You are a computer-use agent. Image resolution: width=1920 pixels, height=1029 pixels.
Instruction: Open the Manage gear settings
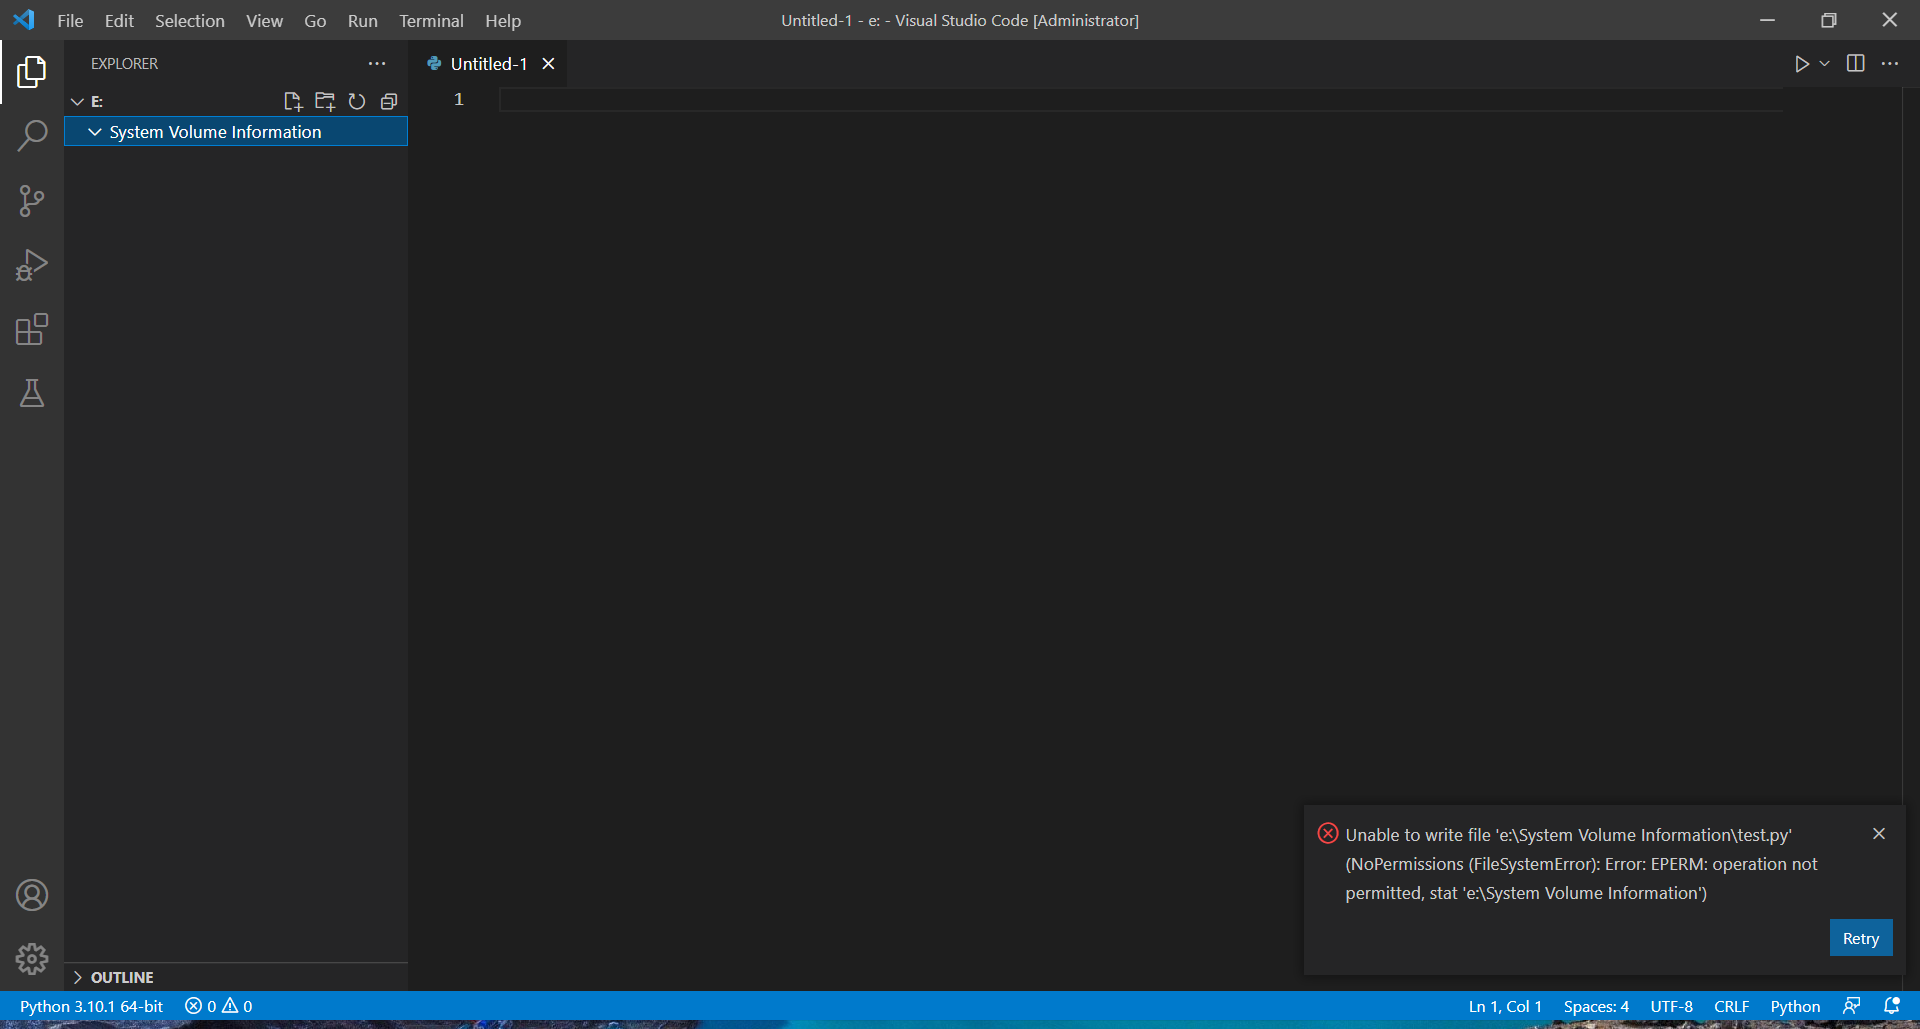(x=32, y=959)
